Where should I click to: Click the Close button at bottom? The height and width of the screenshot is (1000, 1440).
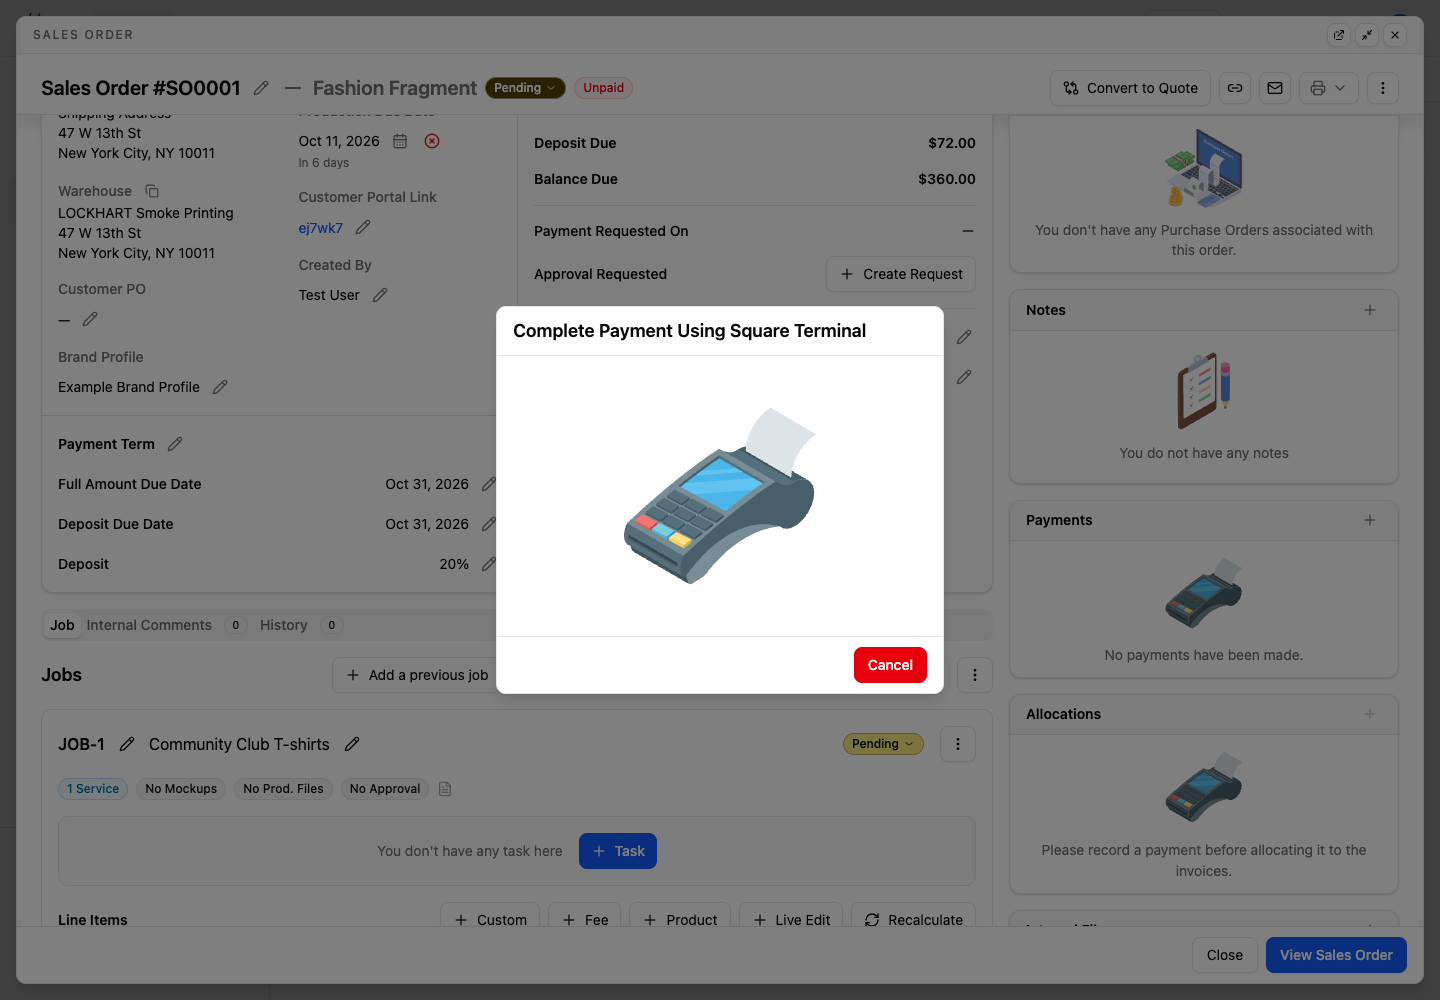click(x=1225, y=955)
